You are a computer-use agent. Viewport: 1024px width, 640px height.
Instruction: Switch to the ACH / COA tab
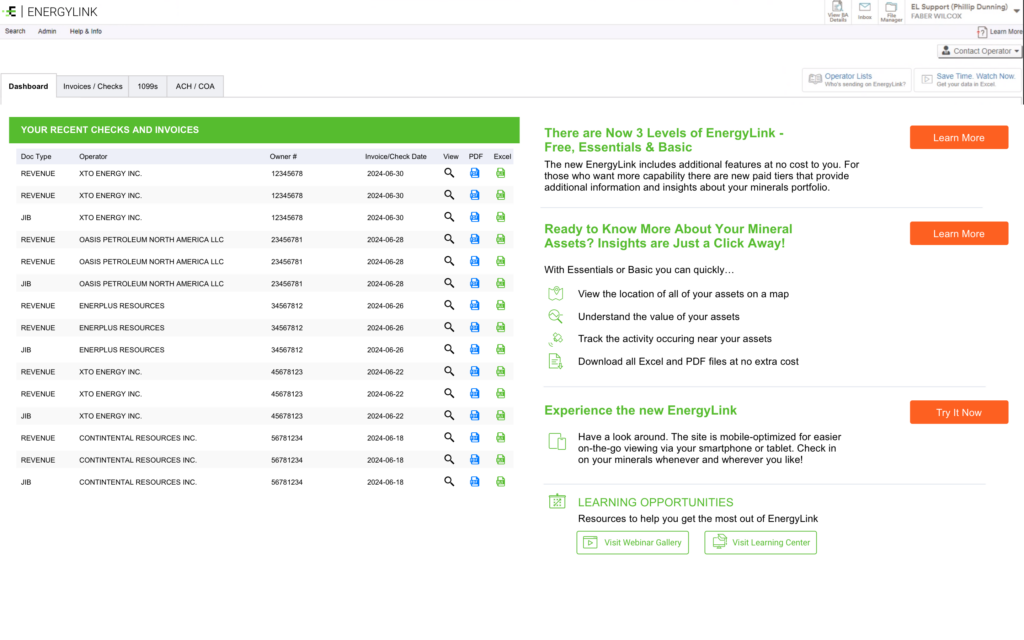click(195, 86)
